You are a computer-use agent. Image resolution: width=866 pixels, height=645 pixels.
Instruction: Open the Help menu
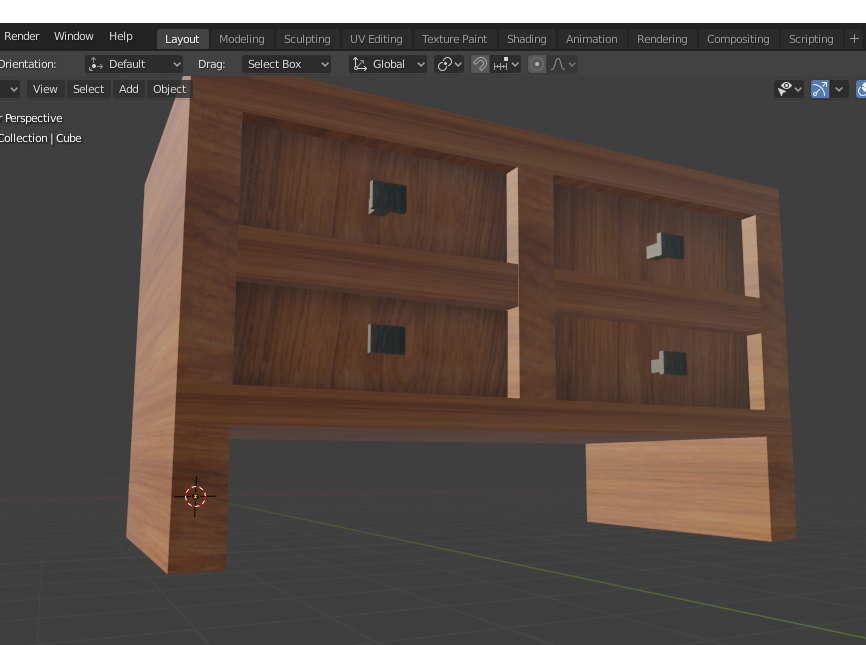click(120, 36)
